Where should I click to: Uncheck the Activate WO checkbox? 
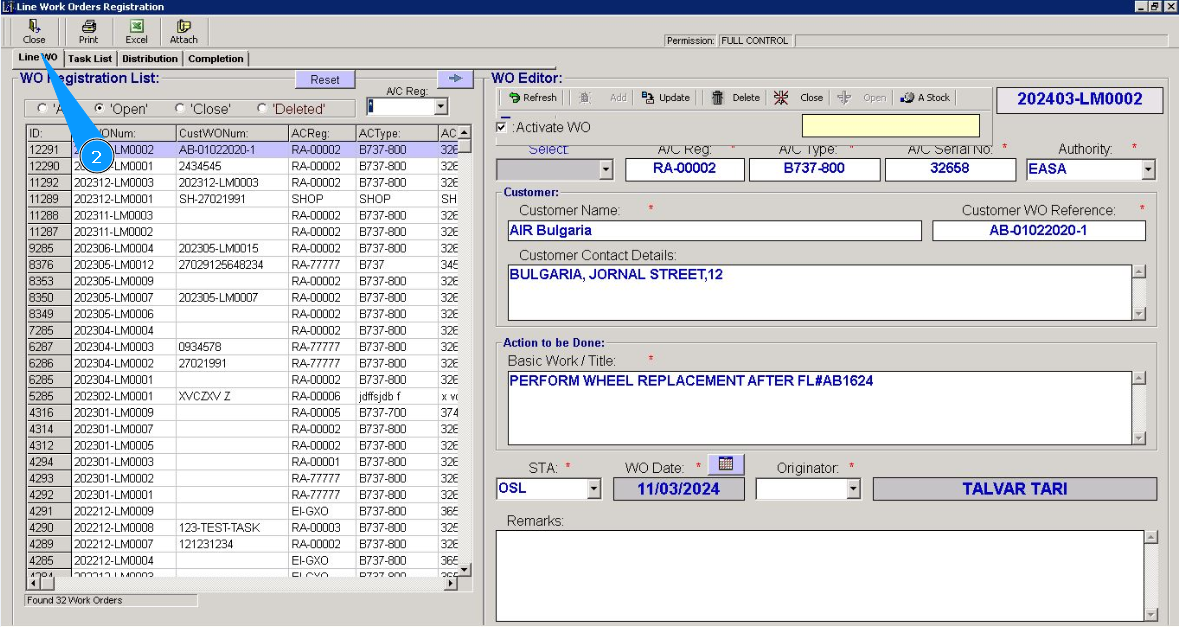coord(502,127)
